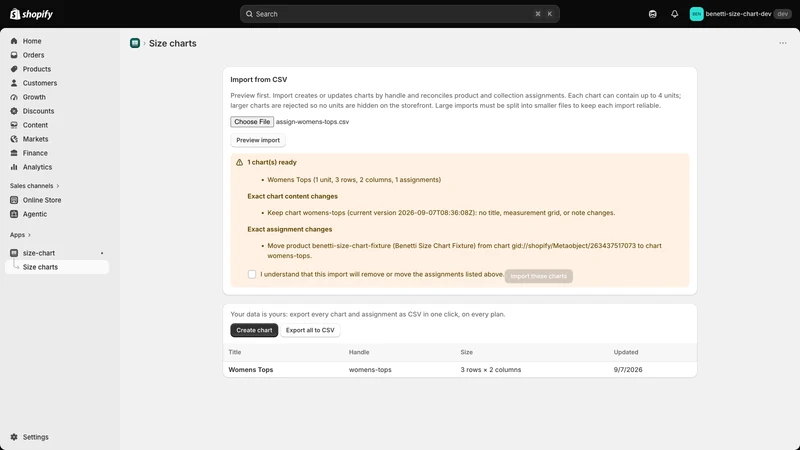Click the Settings gear icon

point(14,437)
